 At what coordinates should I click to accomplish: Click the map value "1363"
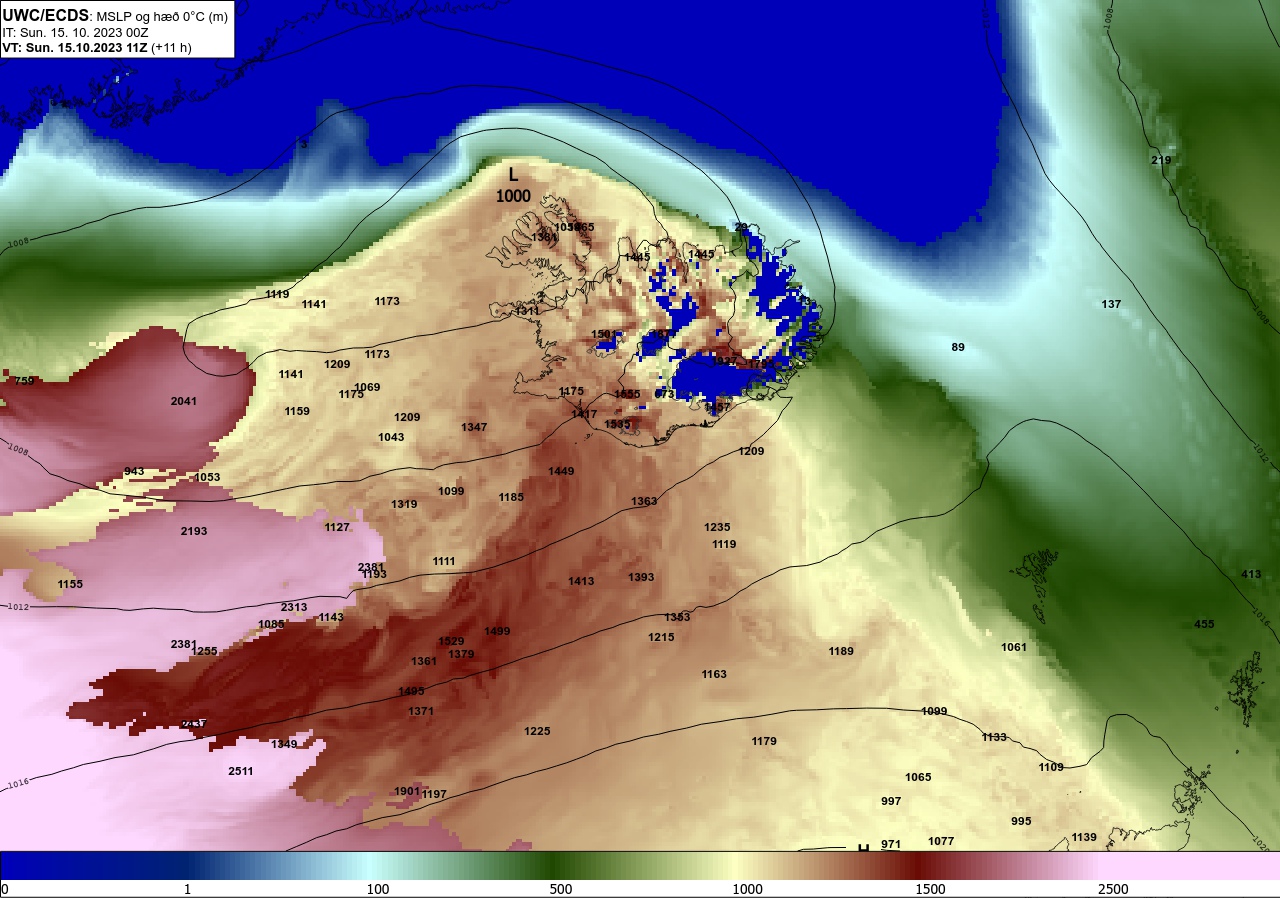(x=644, y=501)
